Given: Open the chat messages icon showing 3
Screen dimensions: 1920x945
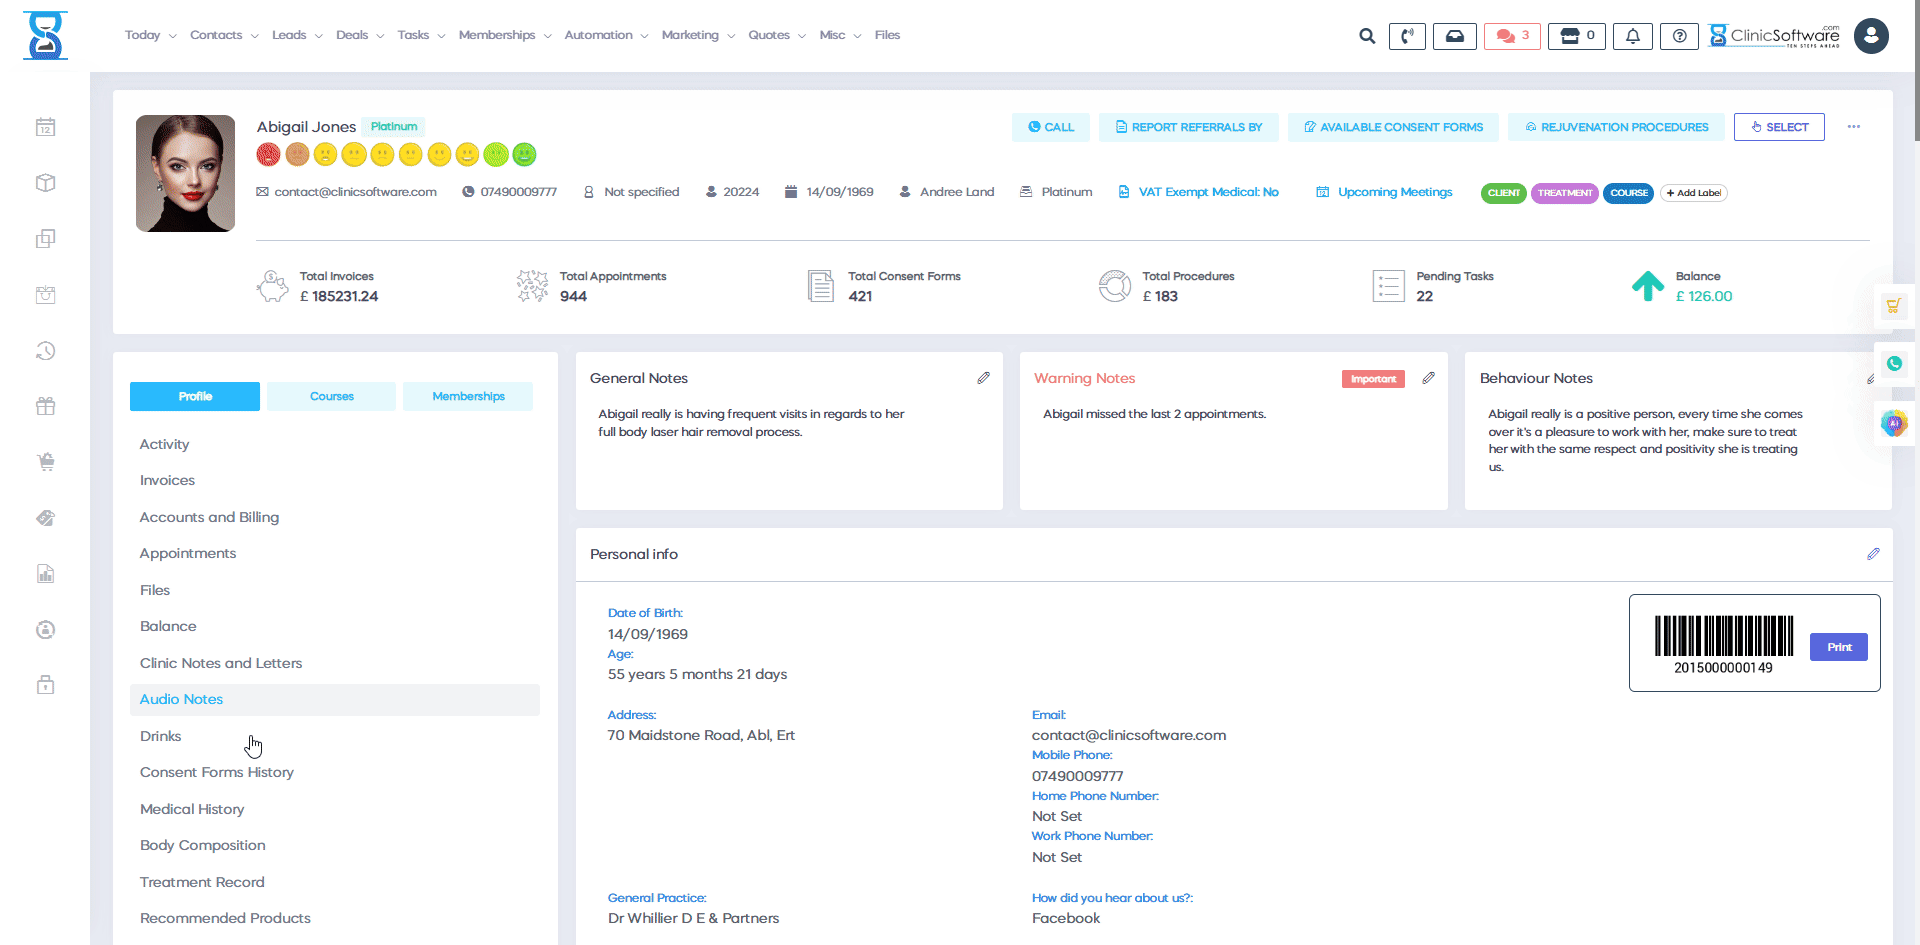Looking at the screenshot, I should pos(1511,35).
